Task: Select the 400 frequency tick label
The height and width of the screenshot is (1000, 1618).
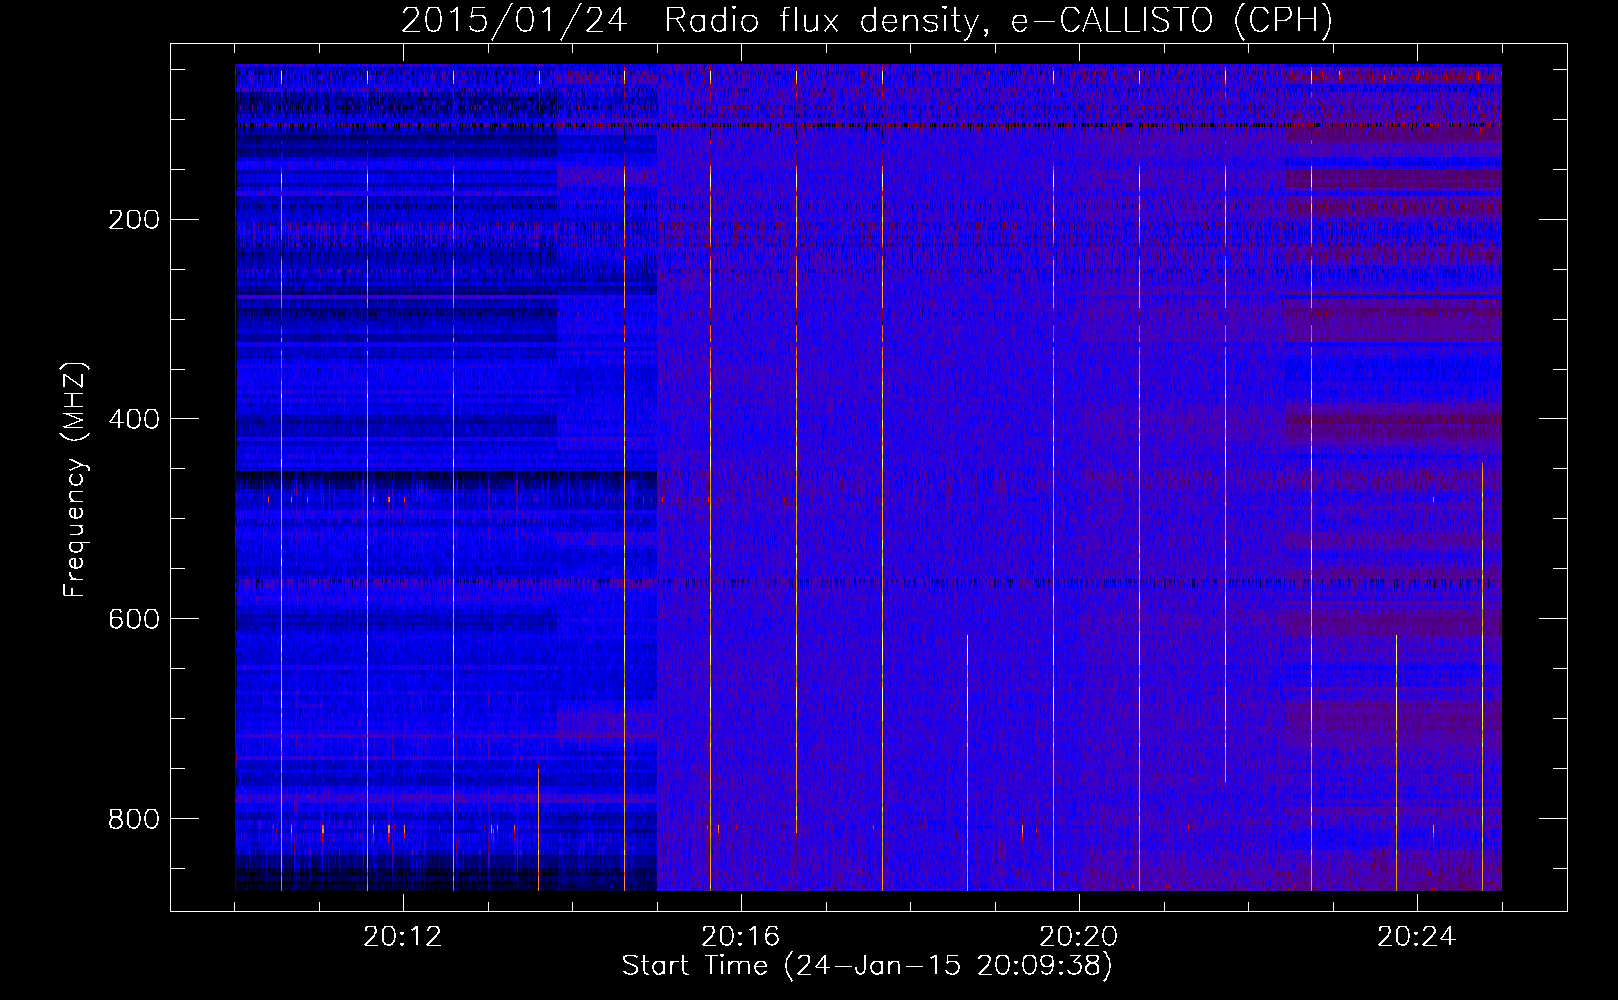Action: [134, 419]
